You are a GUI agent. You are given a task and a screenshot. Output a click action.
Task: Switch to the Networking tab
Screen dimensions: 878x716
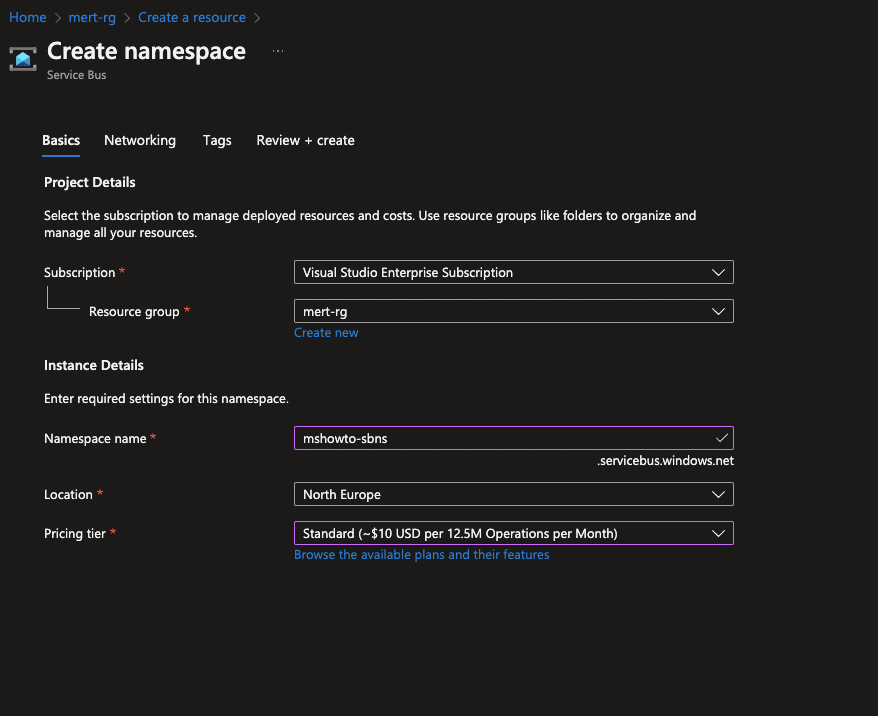pyautogui.click(x=140, y=141)
